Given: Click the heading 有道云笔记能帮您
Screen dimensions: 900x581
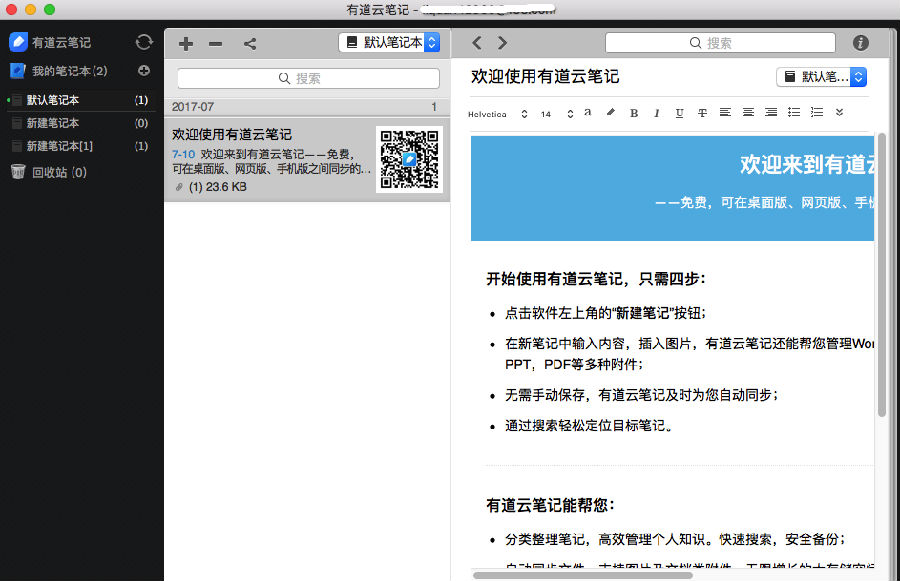Looking at the screenshot, I should click(x=550, y=505).
